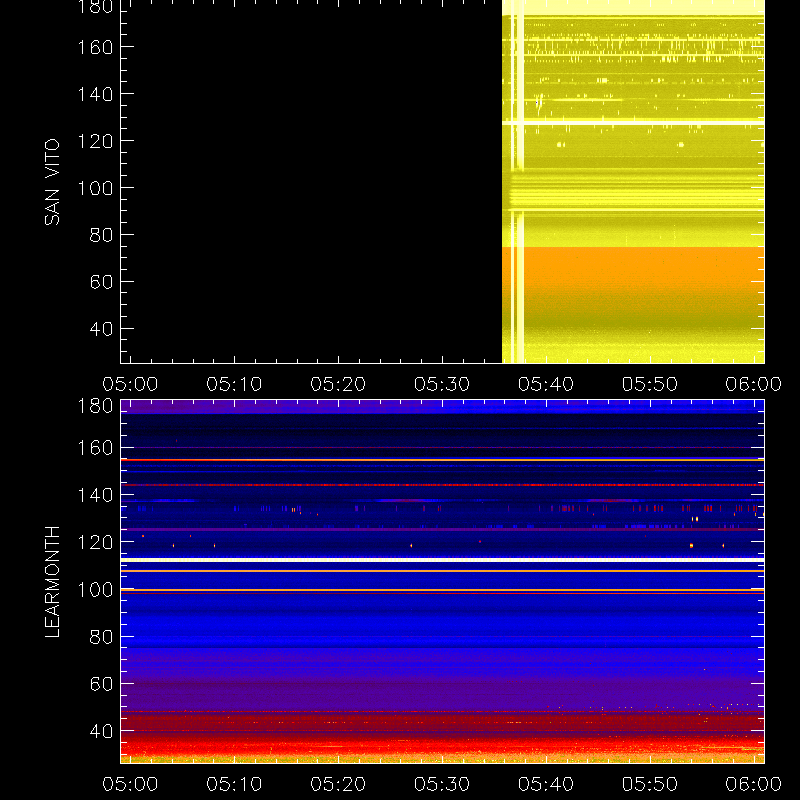Choose the 05:20 time label below Learmonth plot

338,784
